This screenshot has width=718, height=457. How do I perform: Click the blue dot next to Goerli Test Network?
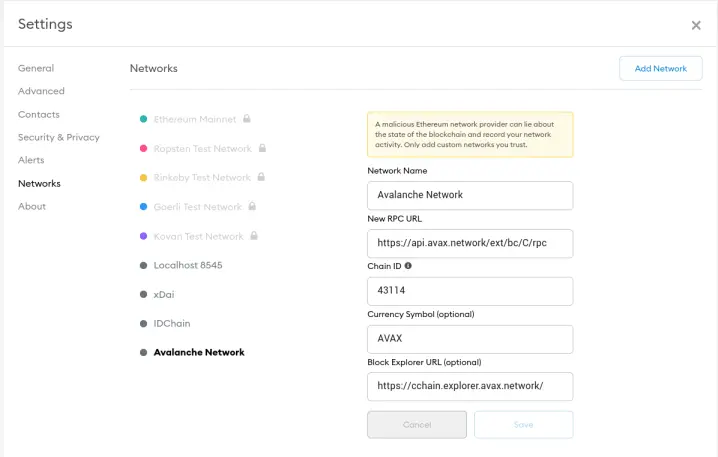point(143,207)
